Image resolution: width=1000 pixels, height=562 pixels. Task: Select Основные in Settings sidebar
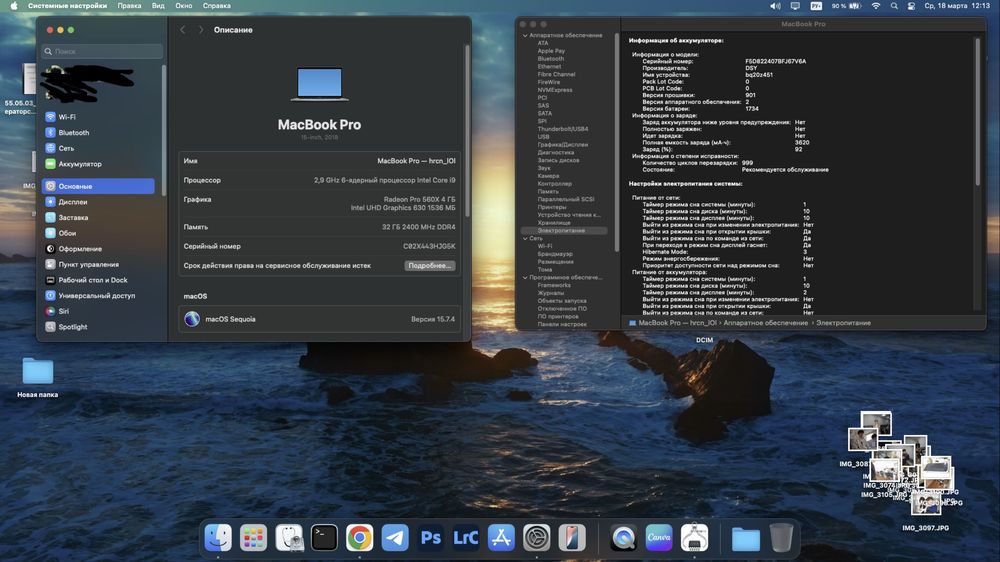pos(98,186)
